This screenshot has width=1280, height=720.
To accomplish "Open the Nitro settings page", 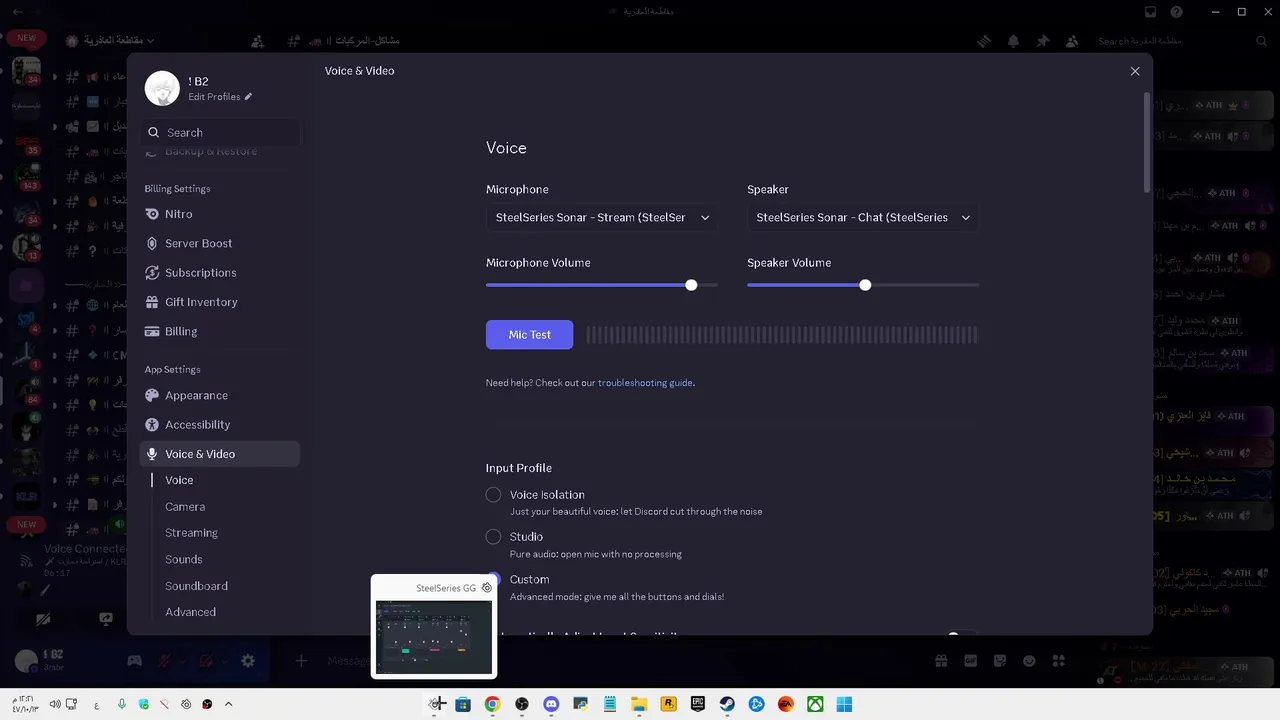I will click(219, 214).
